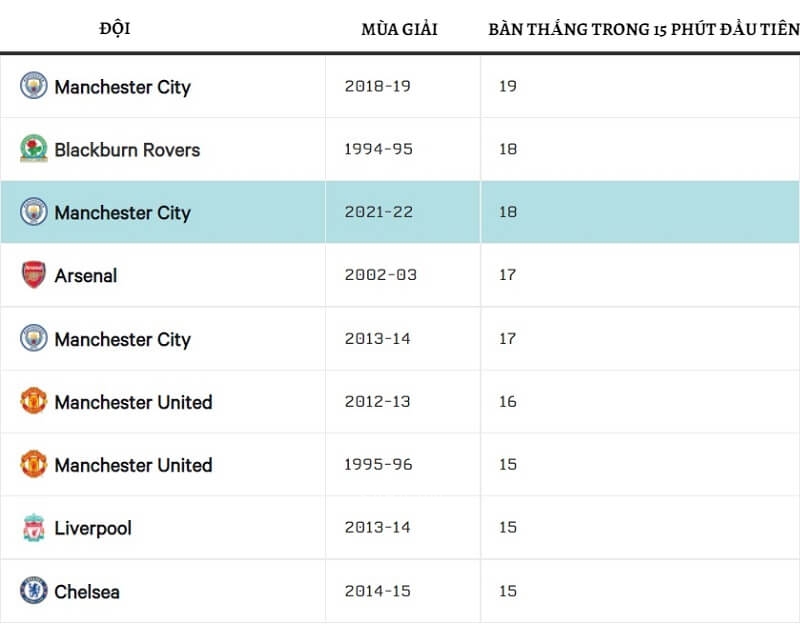800x624 pixels.
Task: Click the Manchester United crest in the 1995-96 row
Action: [34, 464]
